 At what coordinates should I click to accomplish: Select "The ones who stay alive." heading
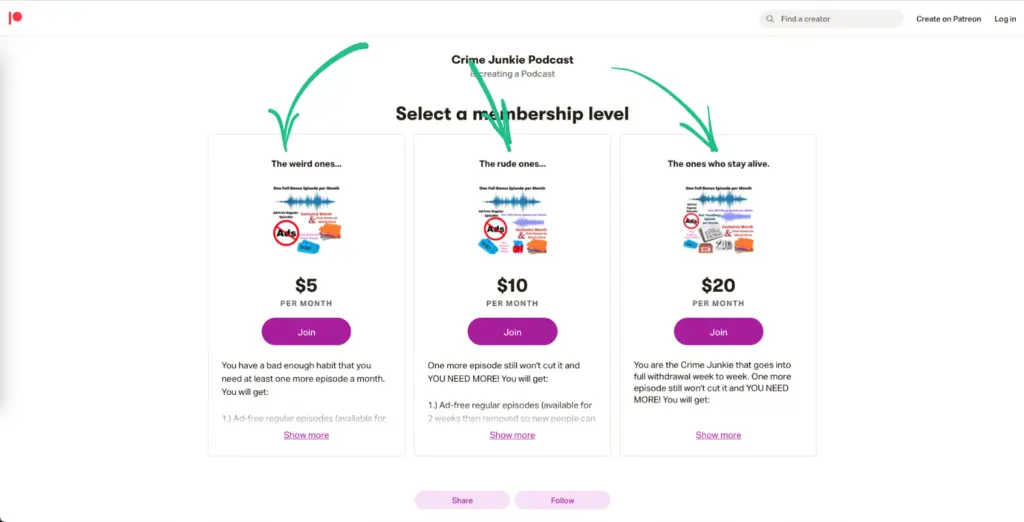[x=718, y=164]
